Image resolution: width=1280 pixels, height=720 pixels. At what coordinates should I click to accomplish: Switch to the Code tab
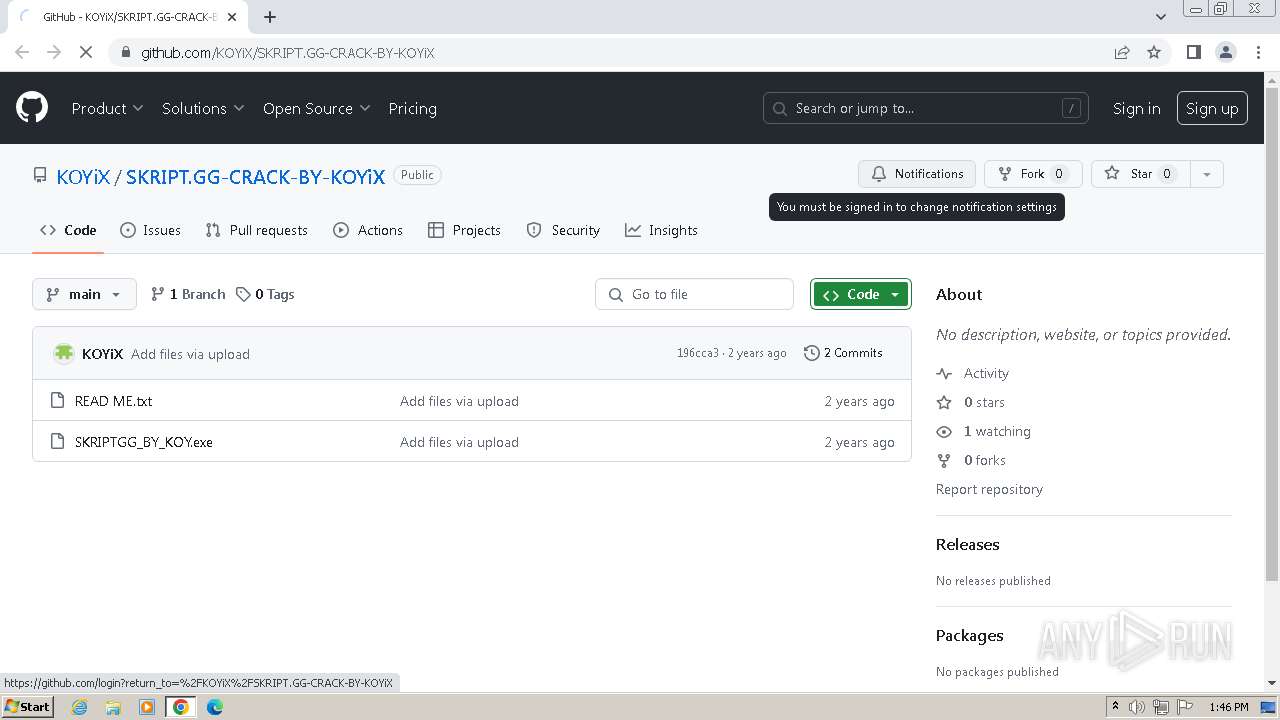tap(68, 230)
